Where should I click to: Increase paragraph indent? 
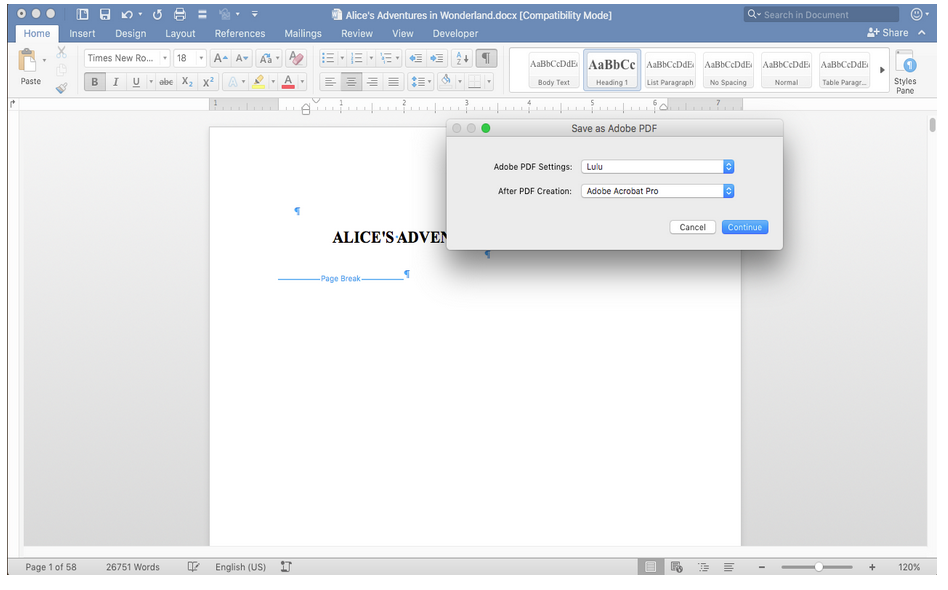(437, 58)
